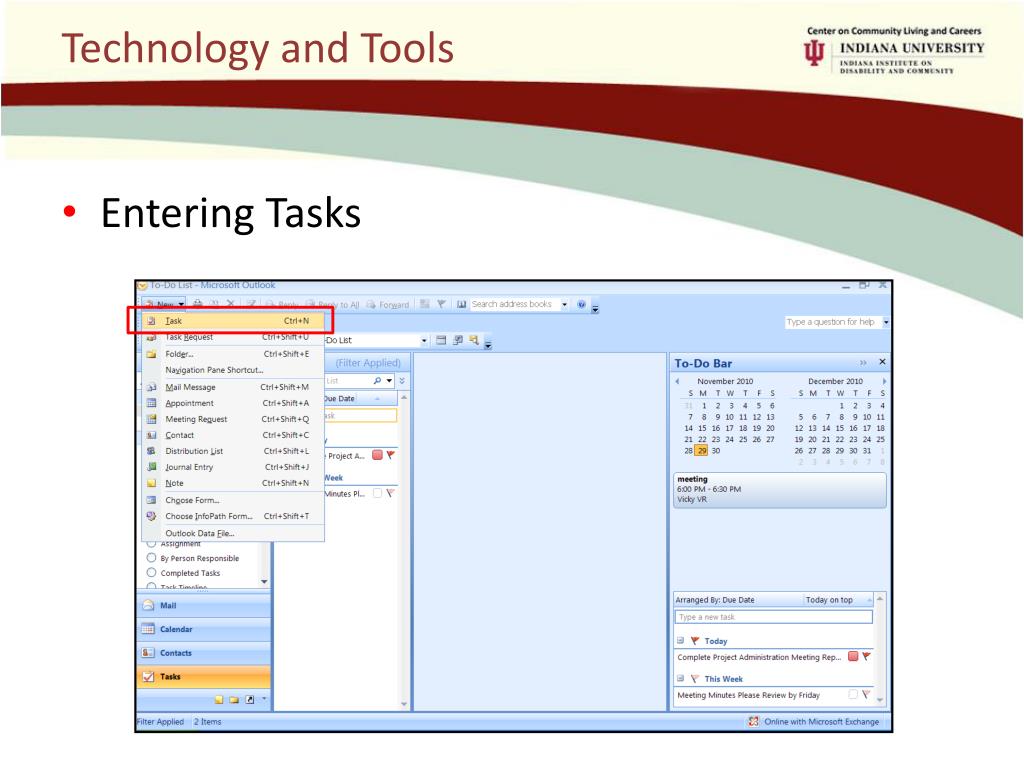The image size is (1024, 768).
Task: Click the search magnifier icon in task list
Action: pyautogui.click(x=377, y=381)
